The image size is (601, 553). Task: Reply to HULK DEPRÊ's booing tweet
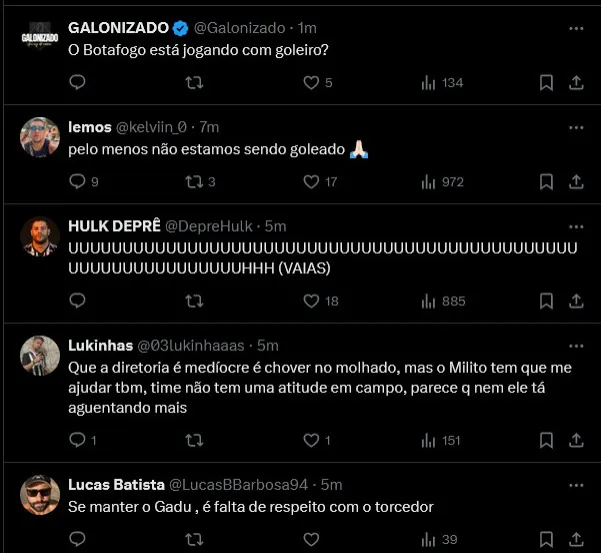[x=78, y=301]
